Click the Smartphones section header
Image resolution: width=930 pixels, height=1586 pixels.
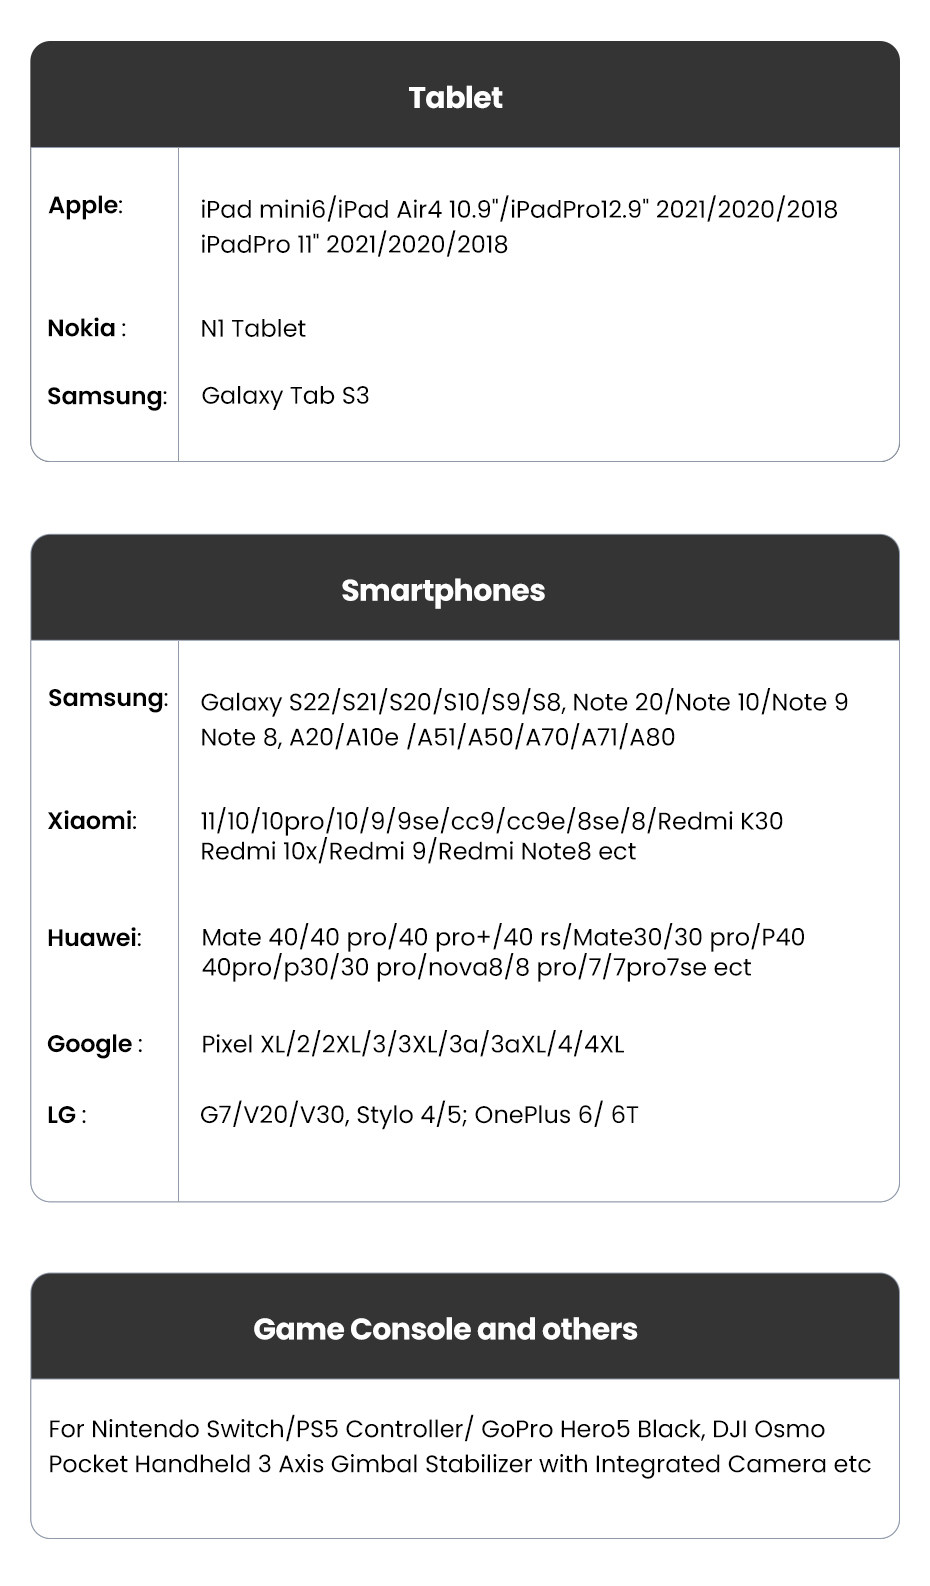pyautogui.click(x=443, y=590)
